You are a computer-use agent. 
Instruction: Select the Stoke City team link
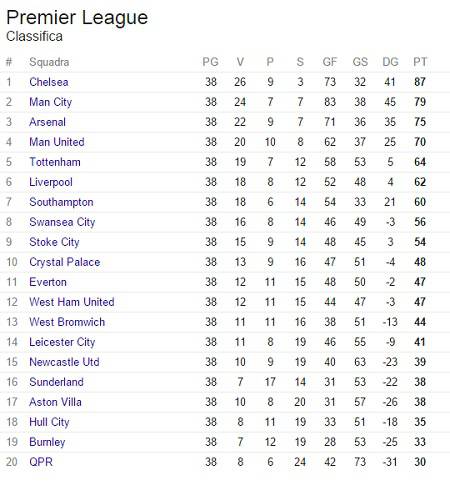[54, 242]
